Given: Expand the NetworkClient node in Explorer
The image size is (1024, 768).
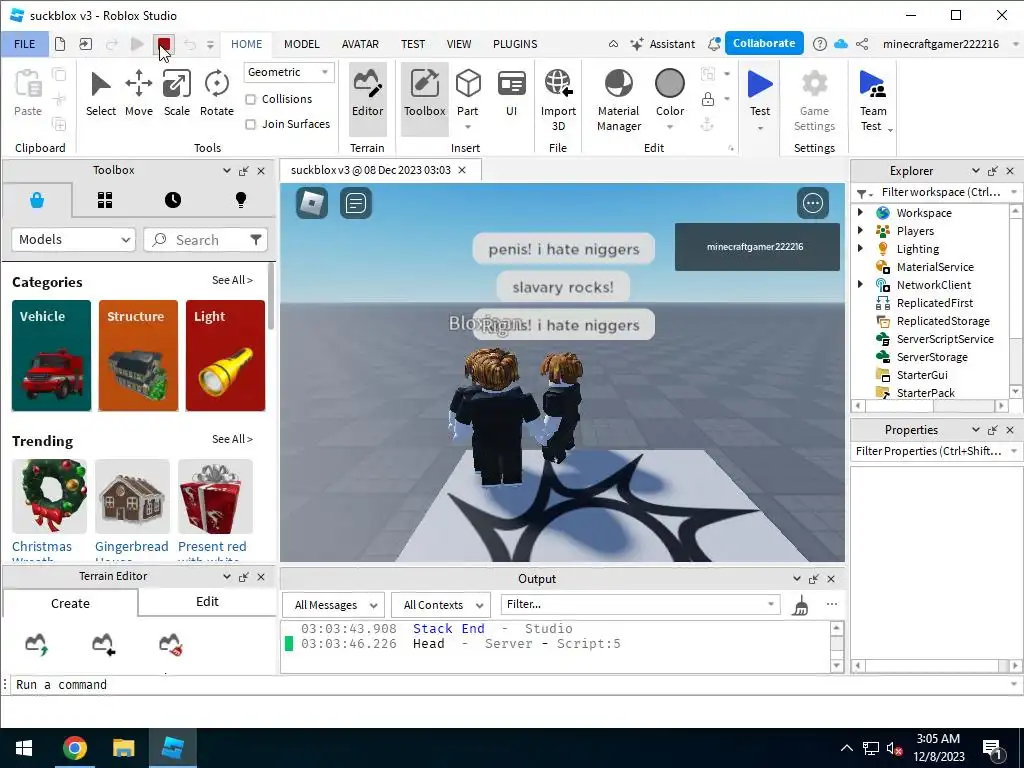Looking at the screenshot, I should [860, 284].
